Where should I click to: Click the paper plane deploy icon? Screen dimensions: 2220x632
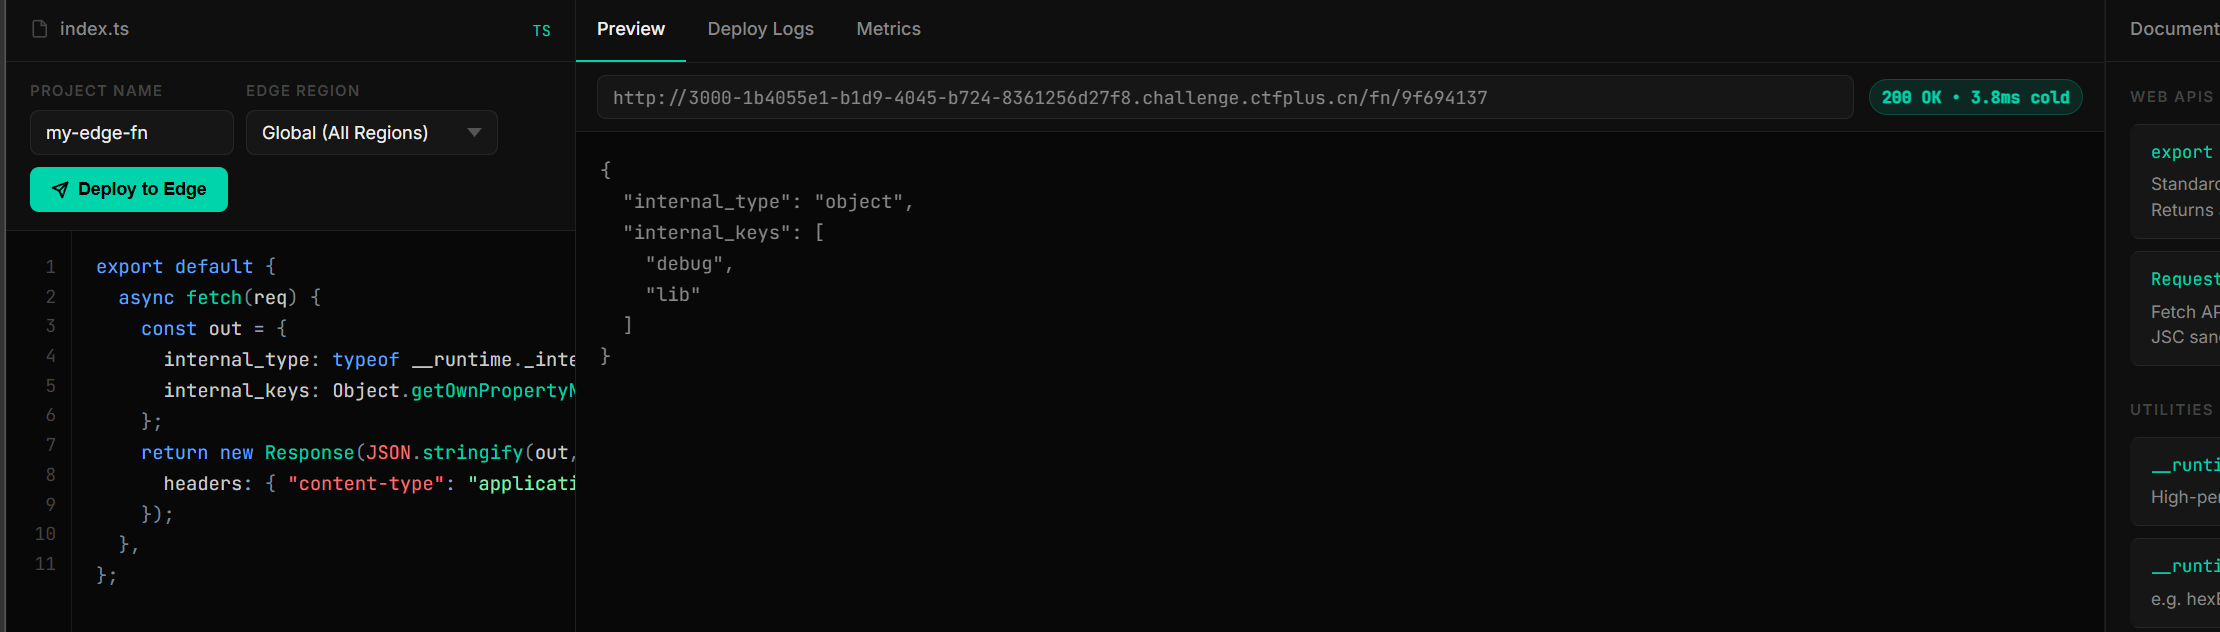pyautogui.click(x=60, y=190)
